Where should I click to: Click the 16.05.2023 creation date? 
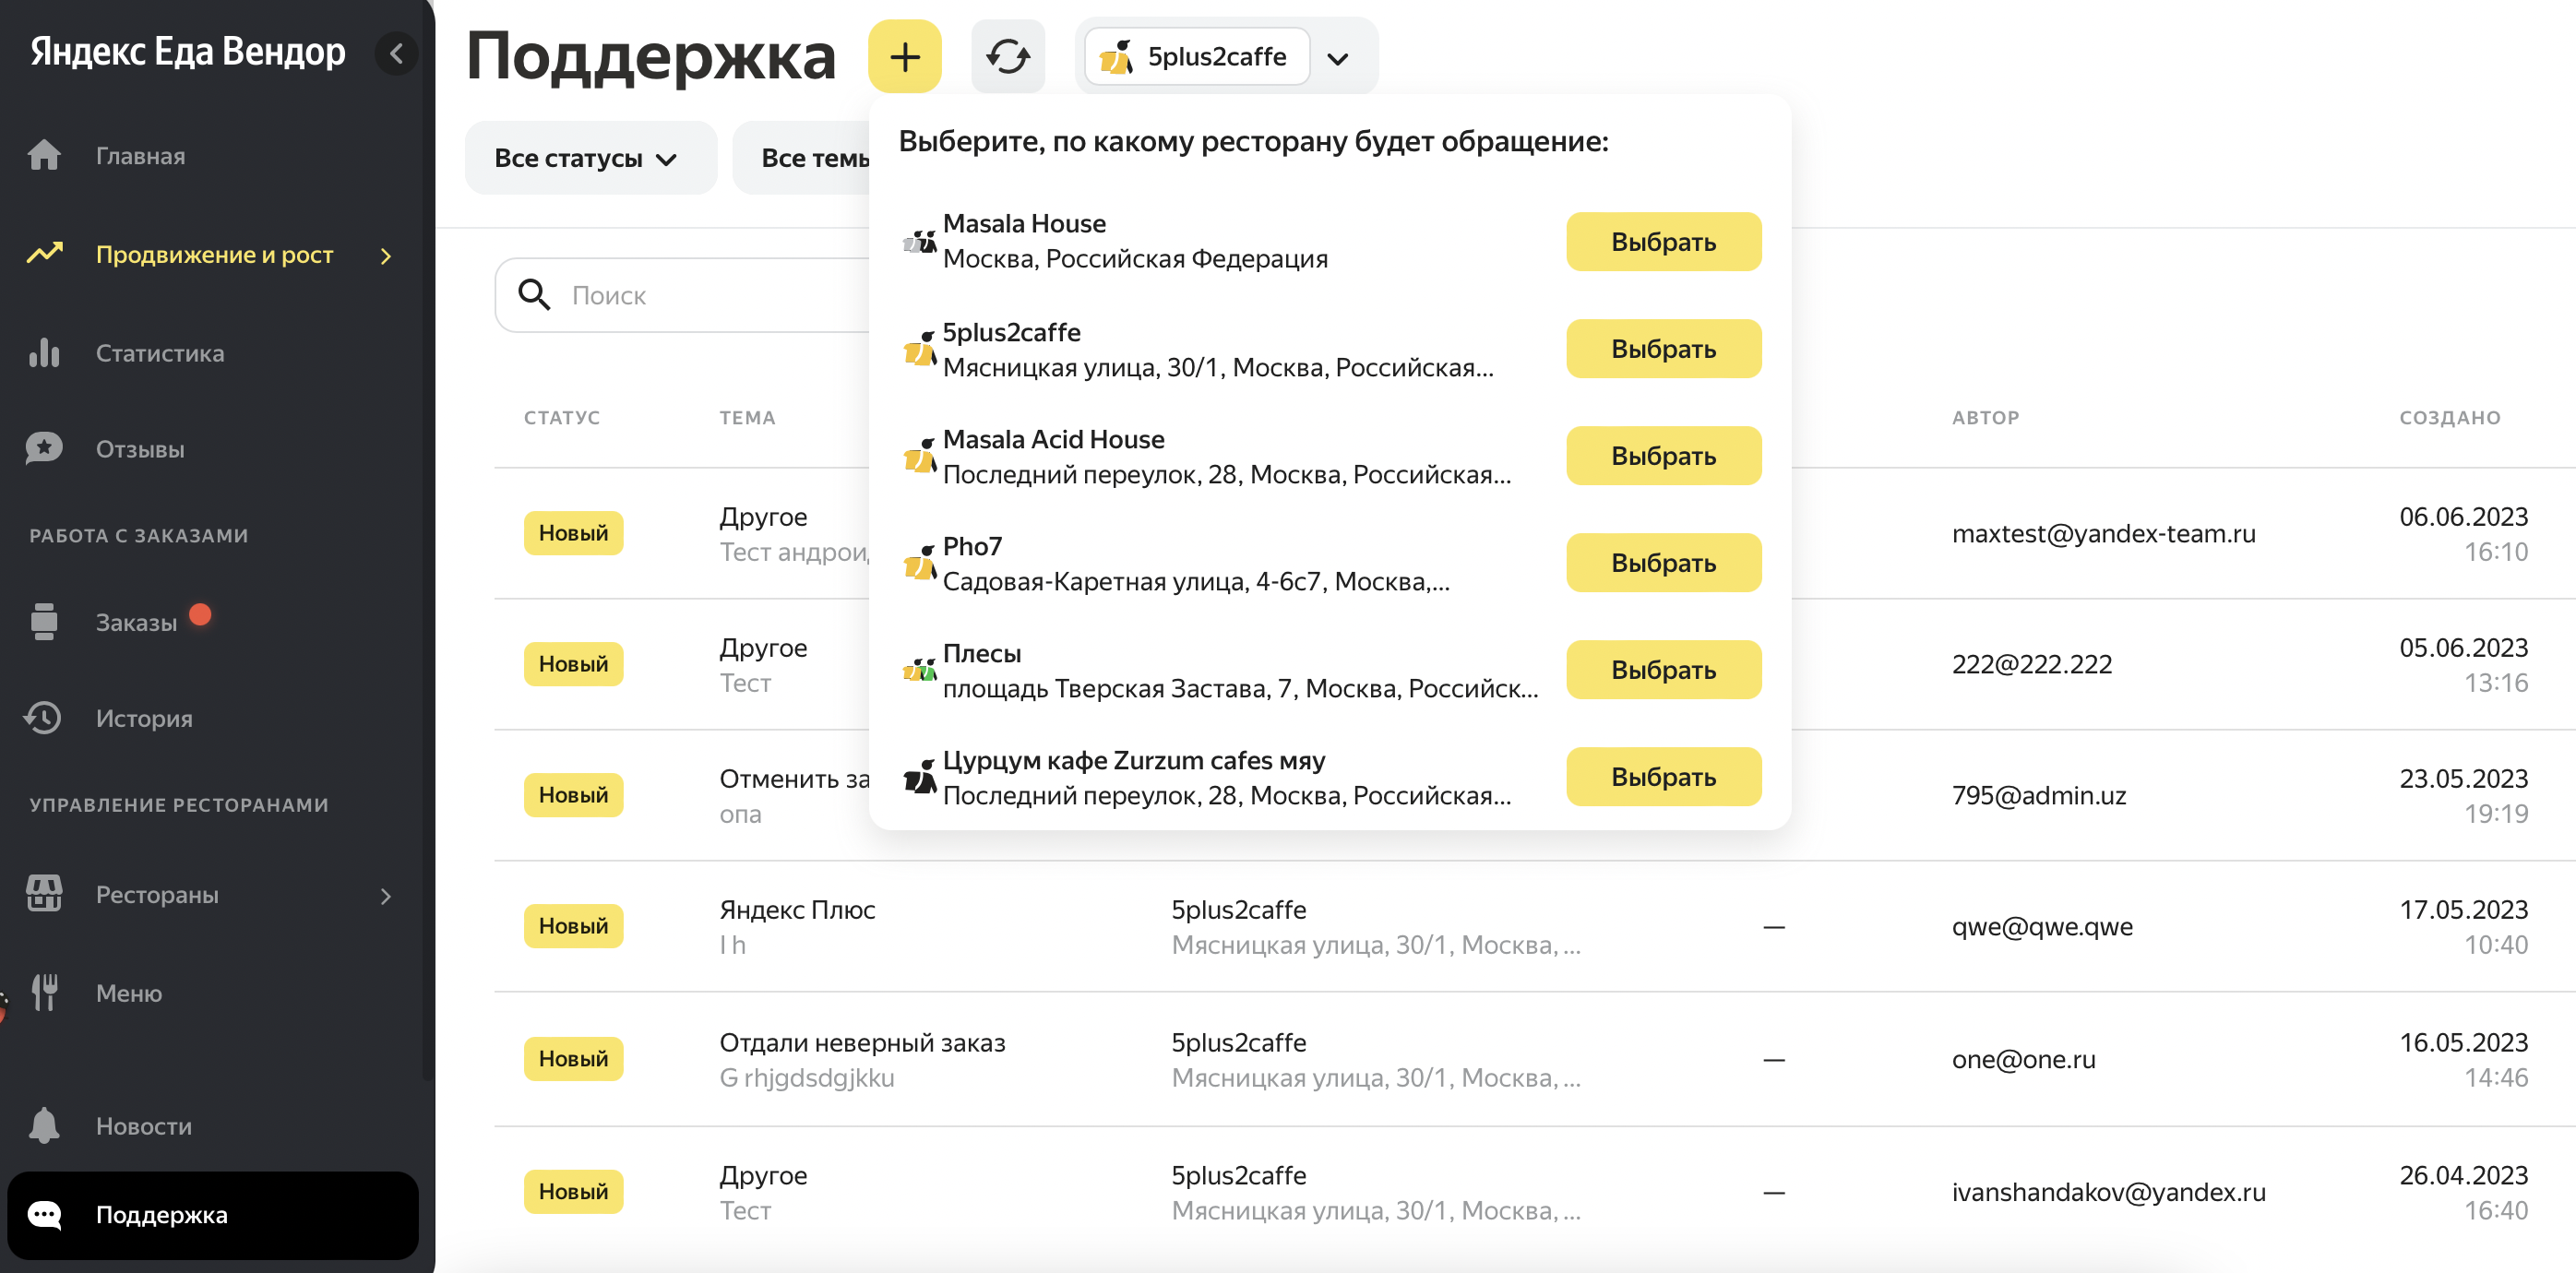coord(2463,1042)
